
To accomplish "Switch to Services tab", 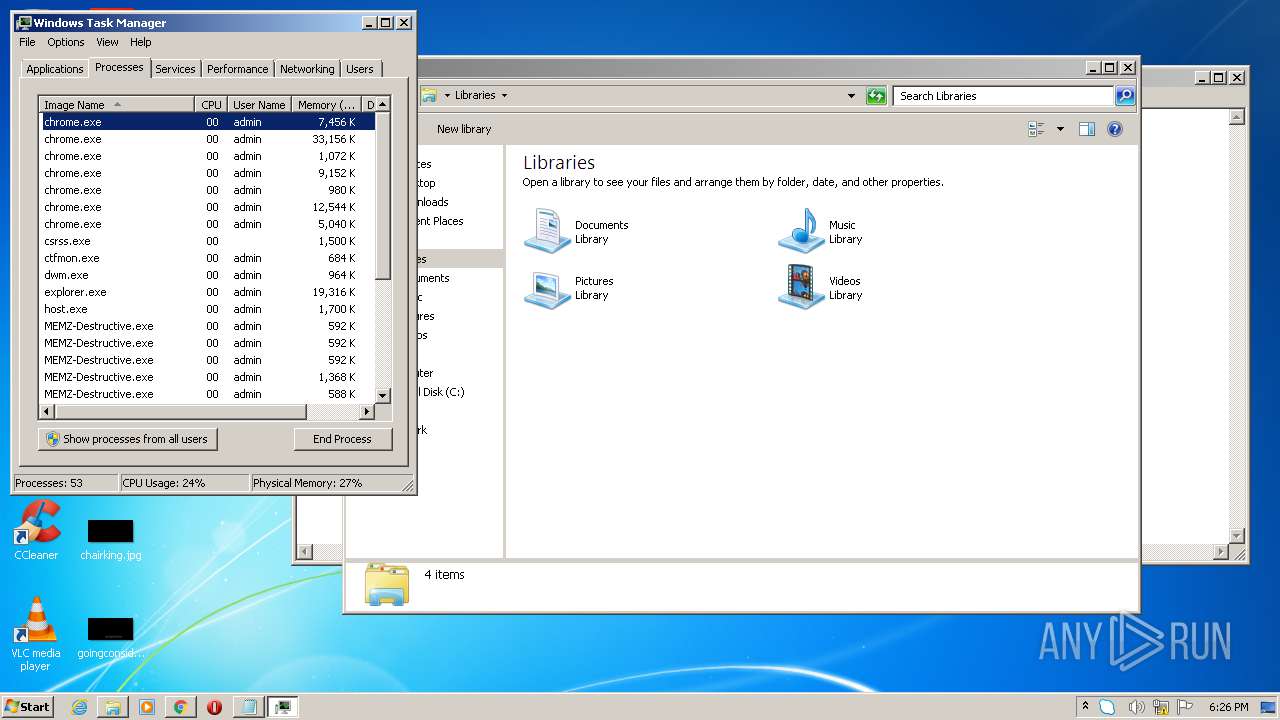I will pos(175,69).
